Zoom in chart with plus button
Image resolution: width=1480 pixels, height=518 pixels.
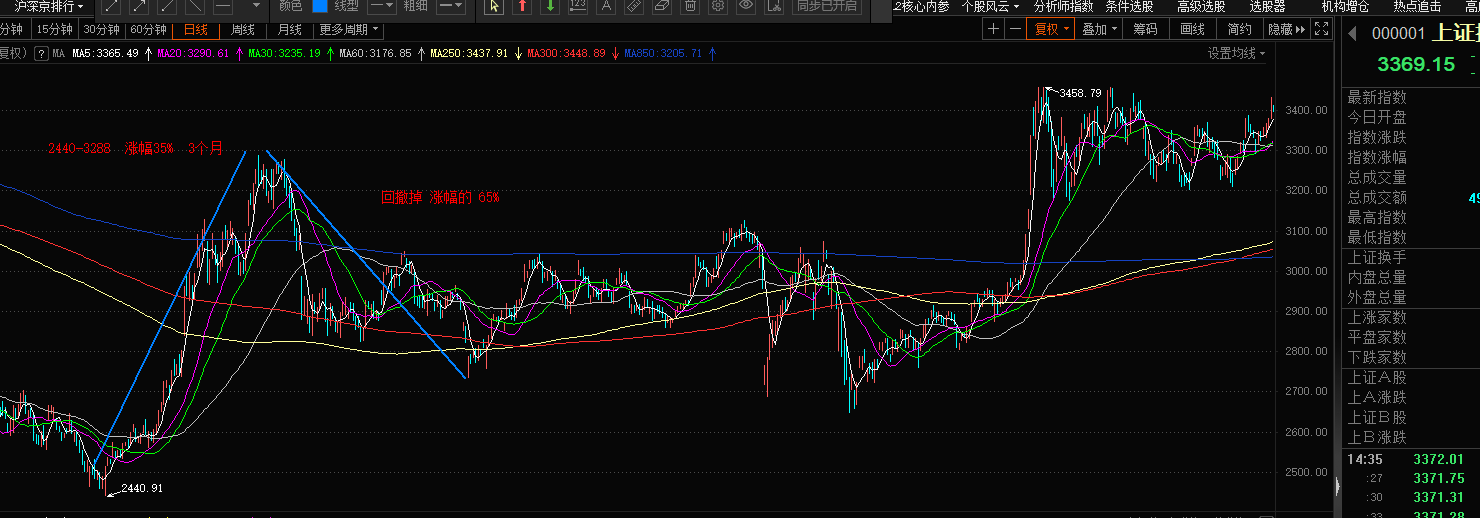[993, 29]
